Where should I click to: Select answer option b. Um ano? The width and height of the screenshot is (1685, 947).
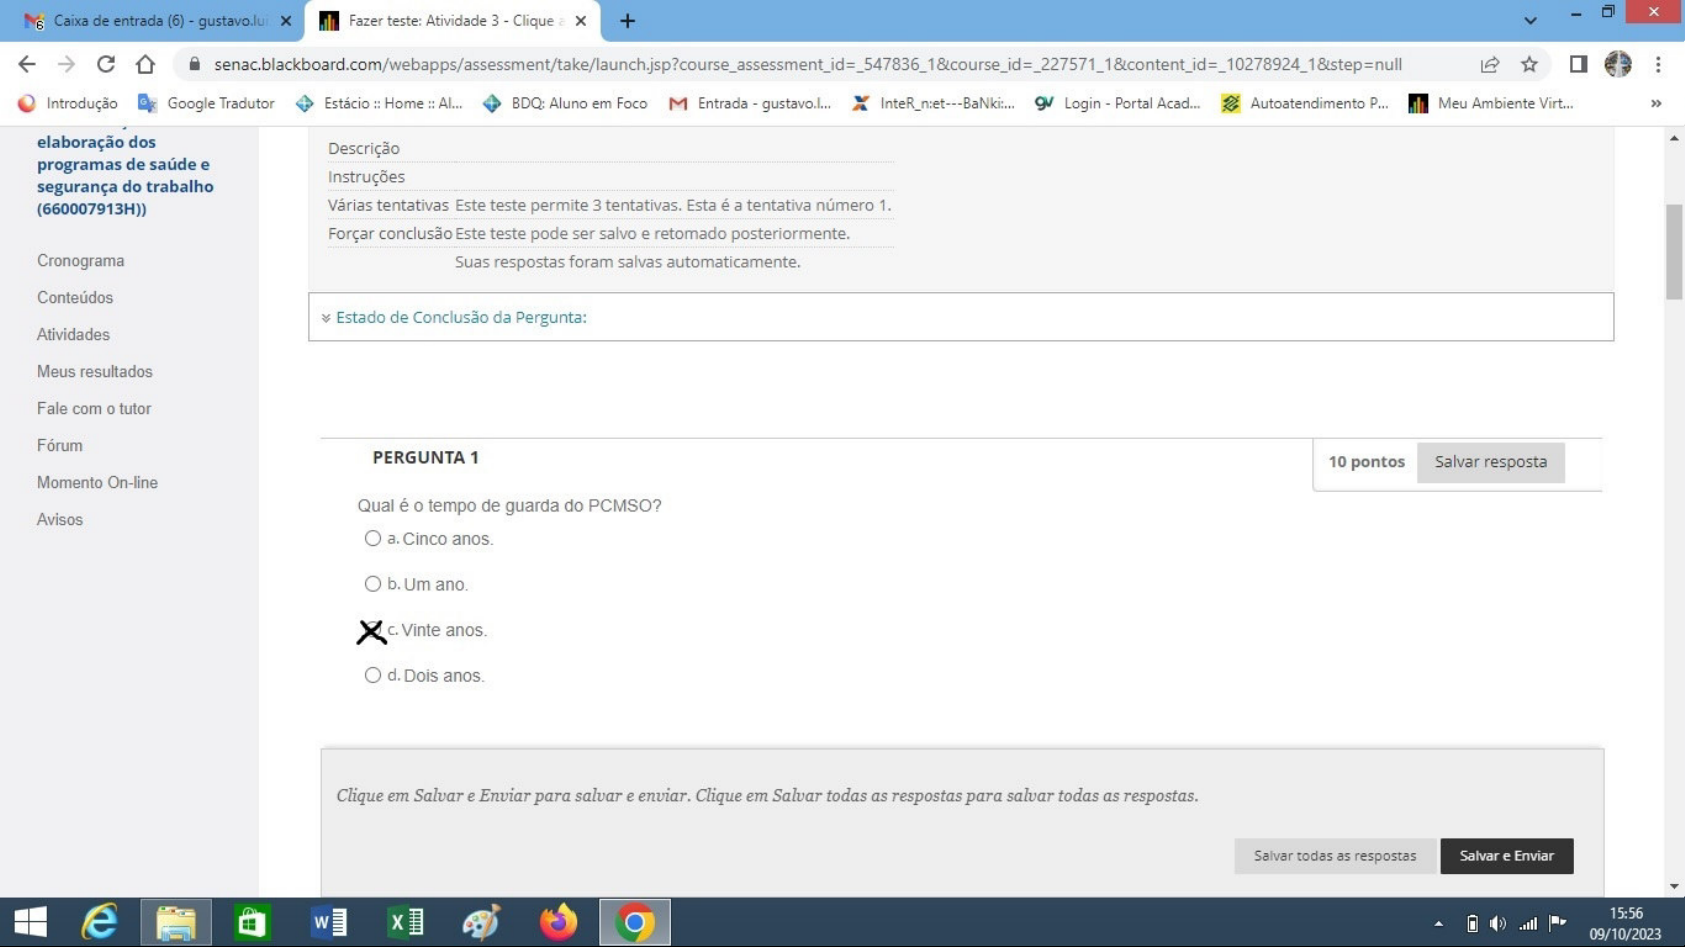coord(373,584)
